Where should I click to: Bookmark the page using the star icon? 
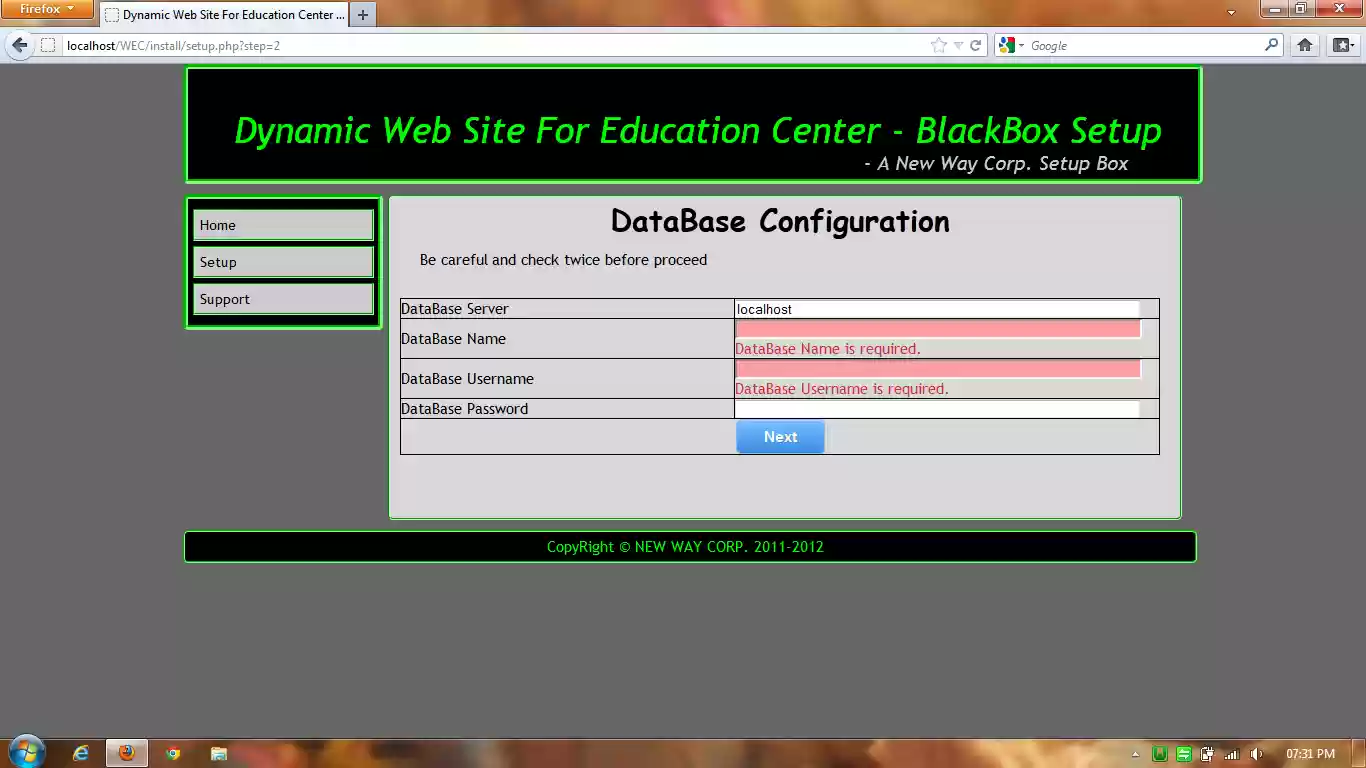click(x=938, y=45)
